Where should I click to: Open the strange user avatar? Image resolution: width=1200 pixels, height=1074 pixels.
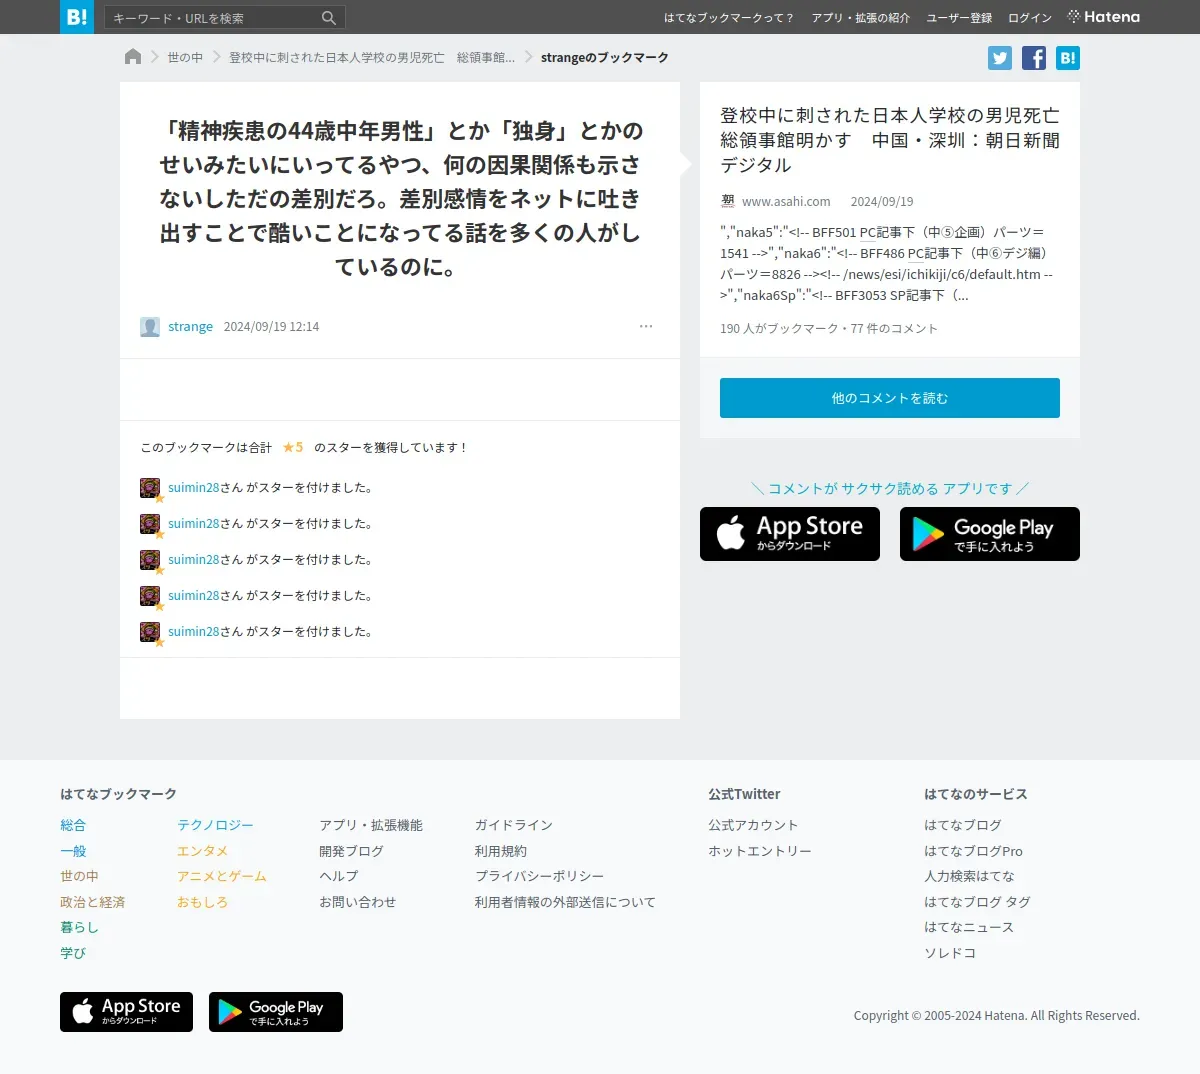coord(150,327)
